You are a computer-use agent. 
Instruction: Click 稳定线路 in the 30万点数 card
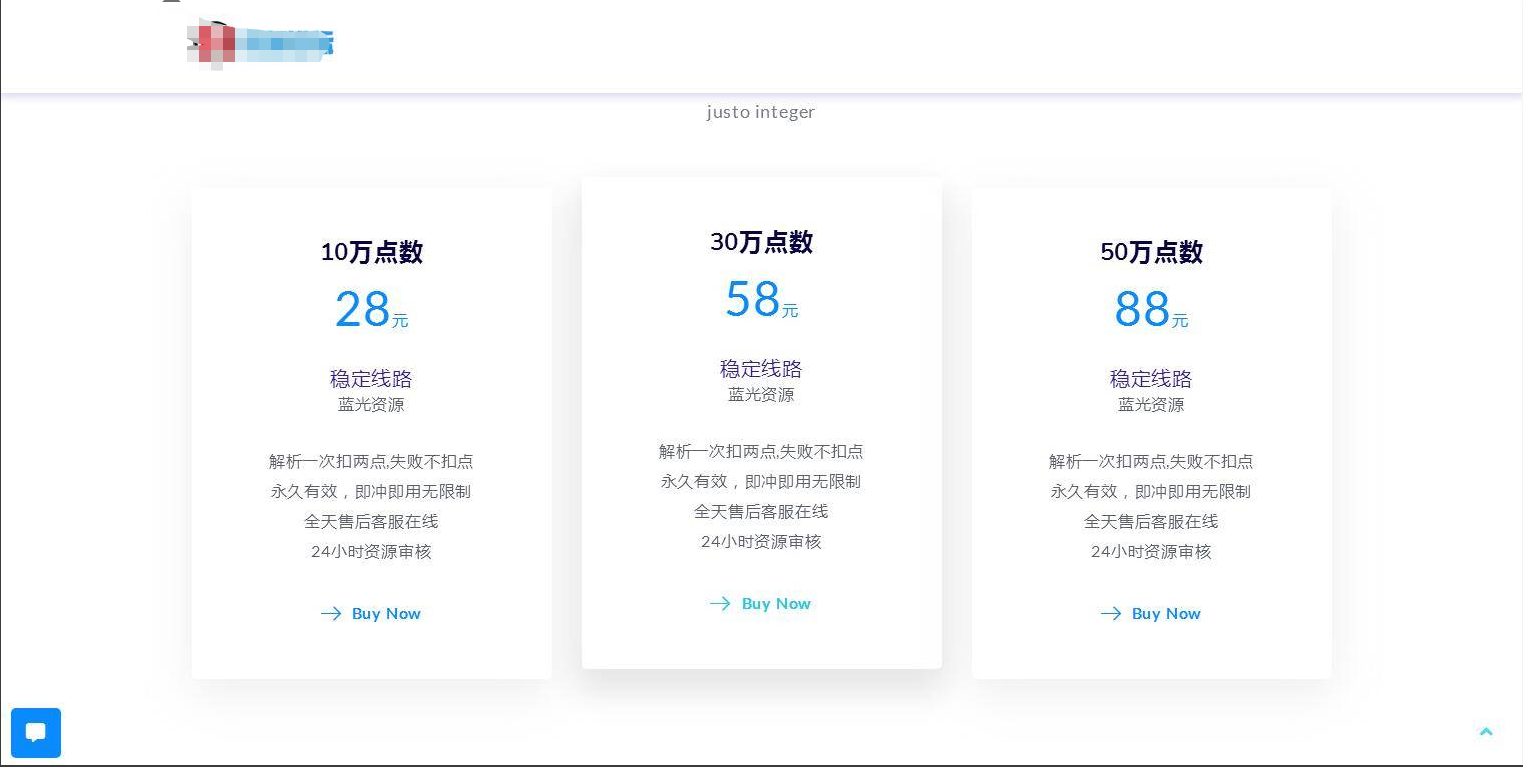(761, 369)
